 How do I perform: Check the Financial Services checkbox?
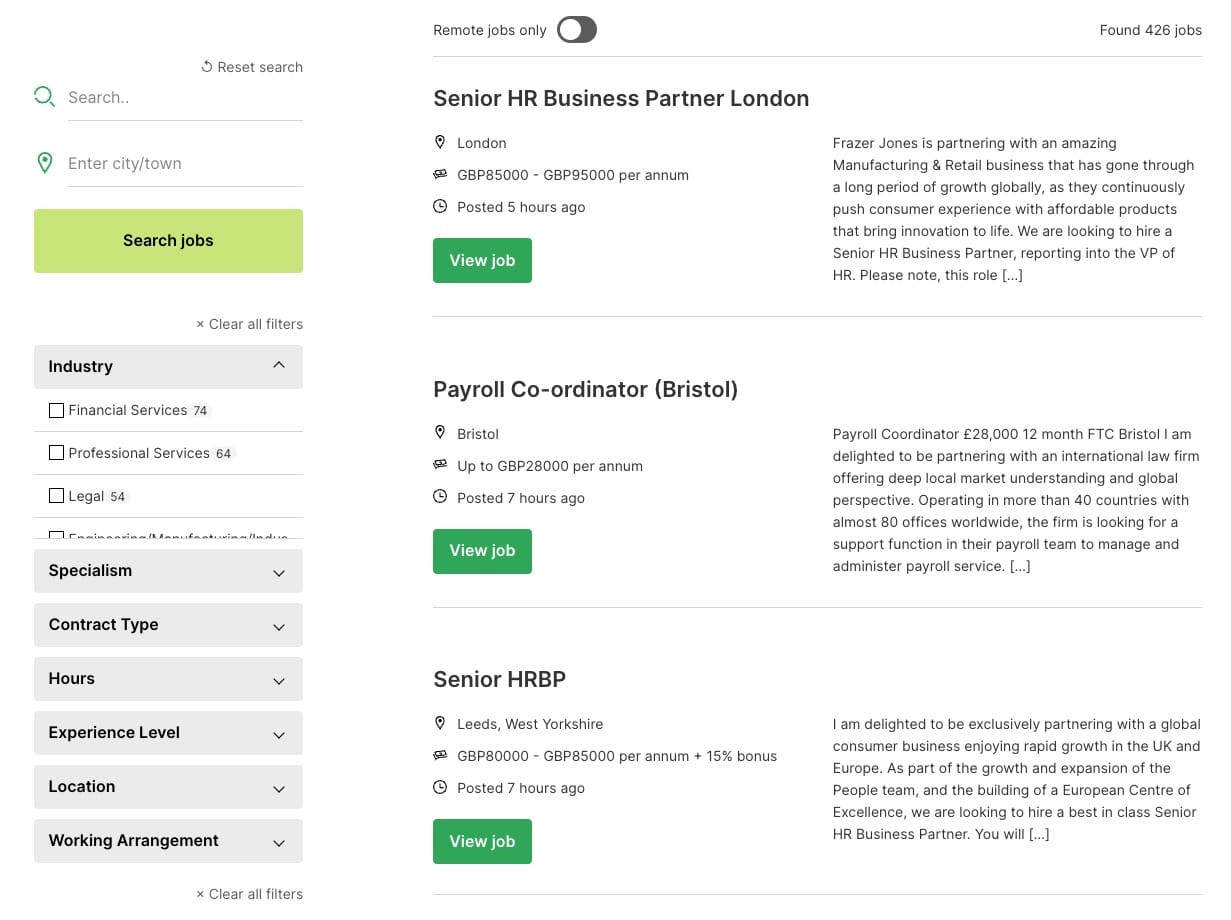point(56,410)
